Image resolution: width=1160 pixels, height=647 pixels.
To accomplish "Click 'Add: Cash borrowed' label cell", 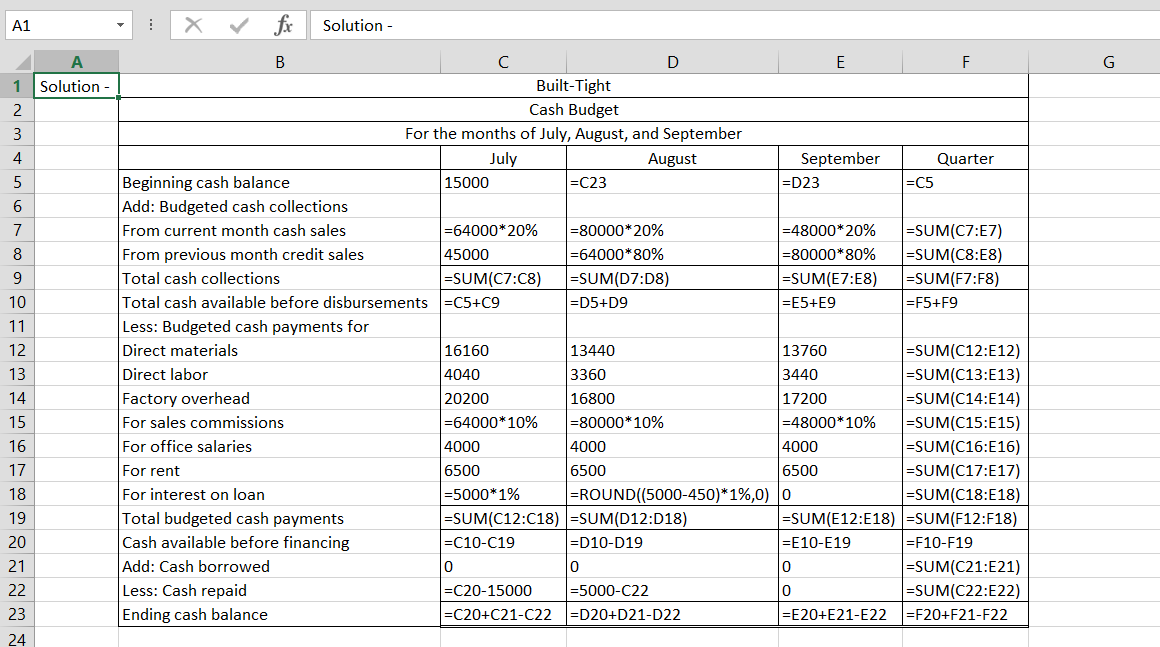I will pos(280,566).
